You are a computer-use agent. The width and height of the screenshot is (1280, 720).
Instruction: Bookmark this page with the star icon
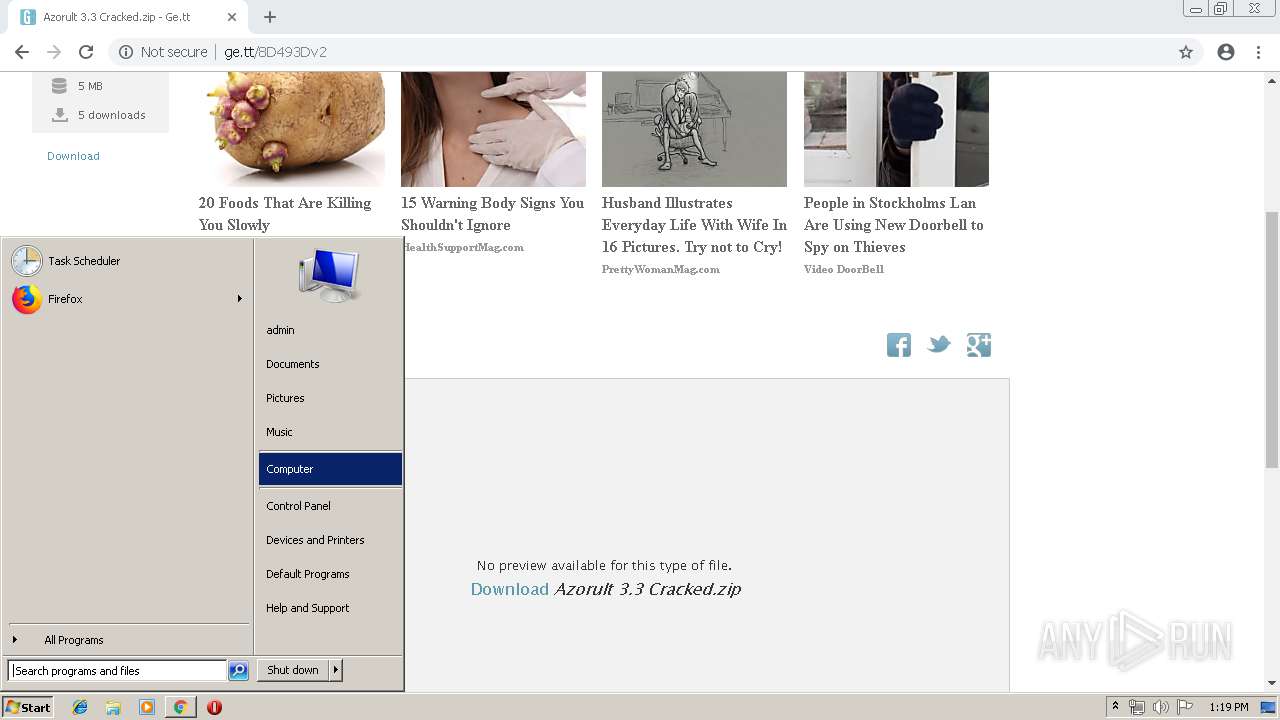click(x=1186, y=52)
